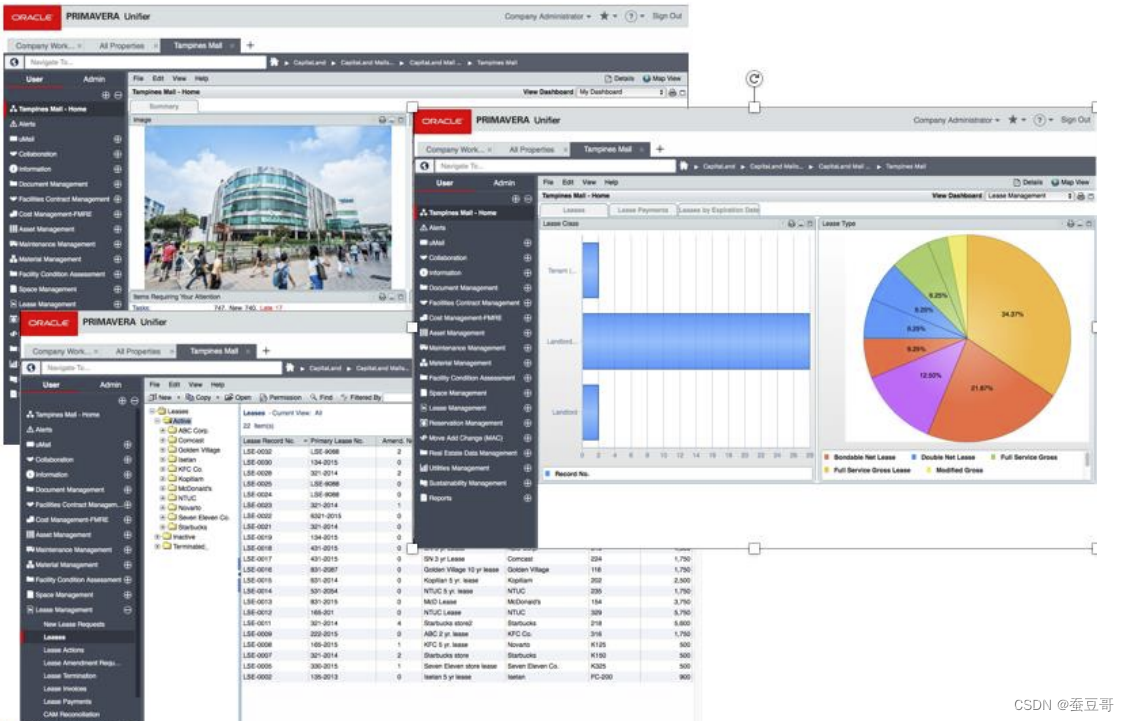Viewport: 1129px width, 721px height.
Task: Open View Dashboard dropdown showing My Dashboard
Action: click(621, 92)
